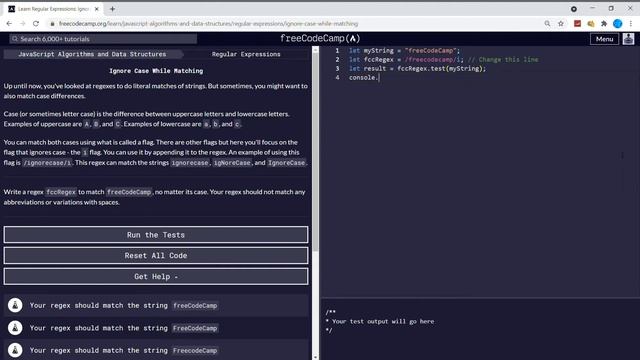Click the red extension icon
The width and height of the screenshot is (640, 360).
[x=577, y=24]
